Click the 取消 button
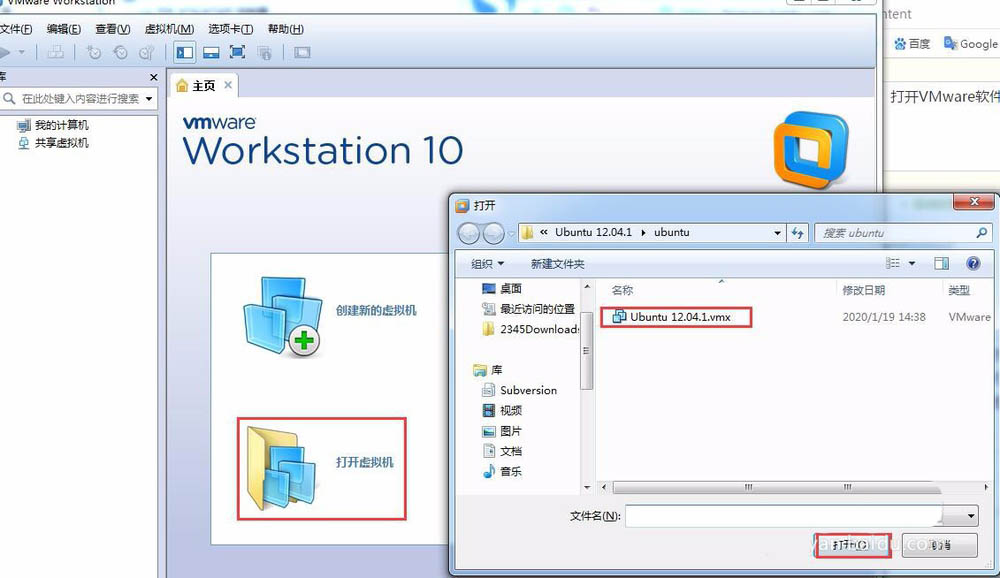1000x578 pixels. pos(940,545)
